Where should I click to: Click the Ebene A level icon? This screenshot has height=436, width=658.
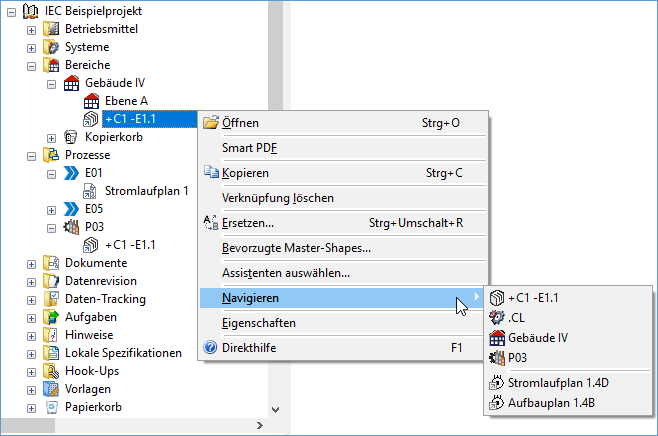click(x=91, y=101)
